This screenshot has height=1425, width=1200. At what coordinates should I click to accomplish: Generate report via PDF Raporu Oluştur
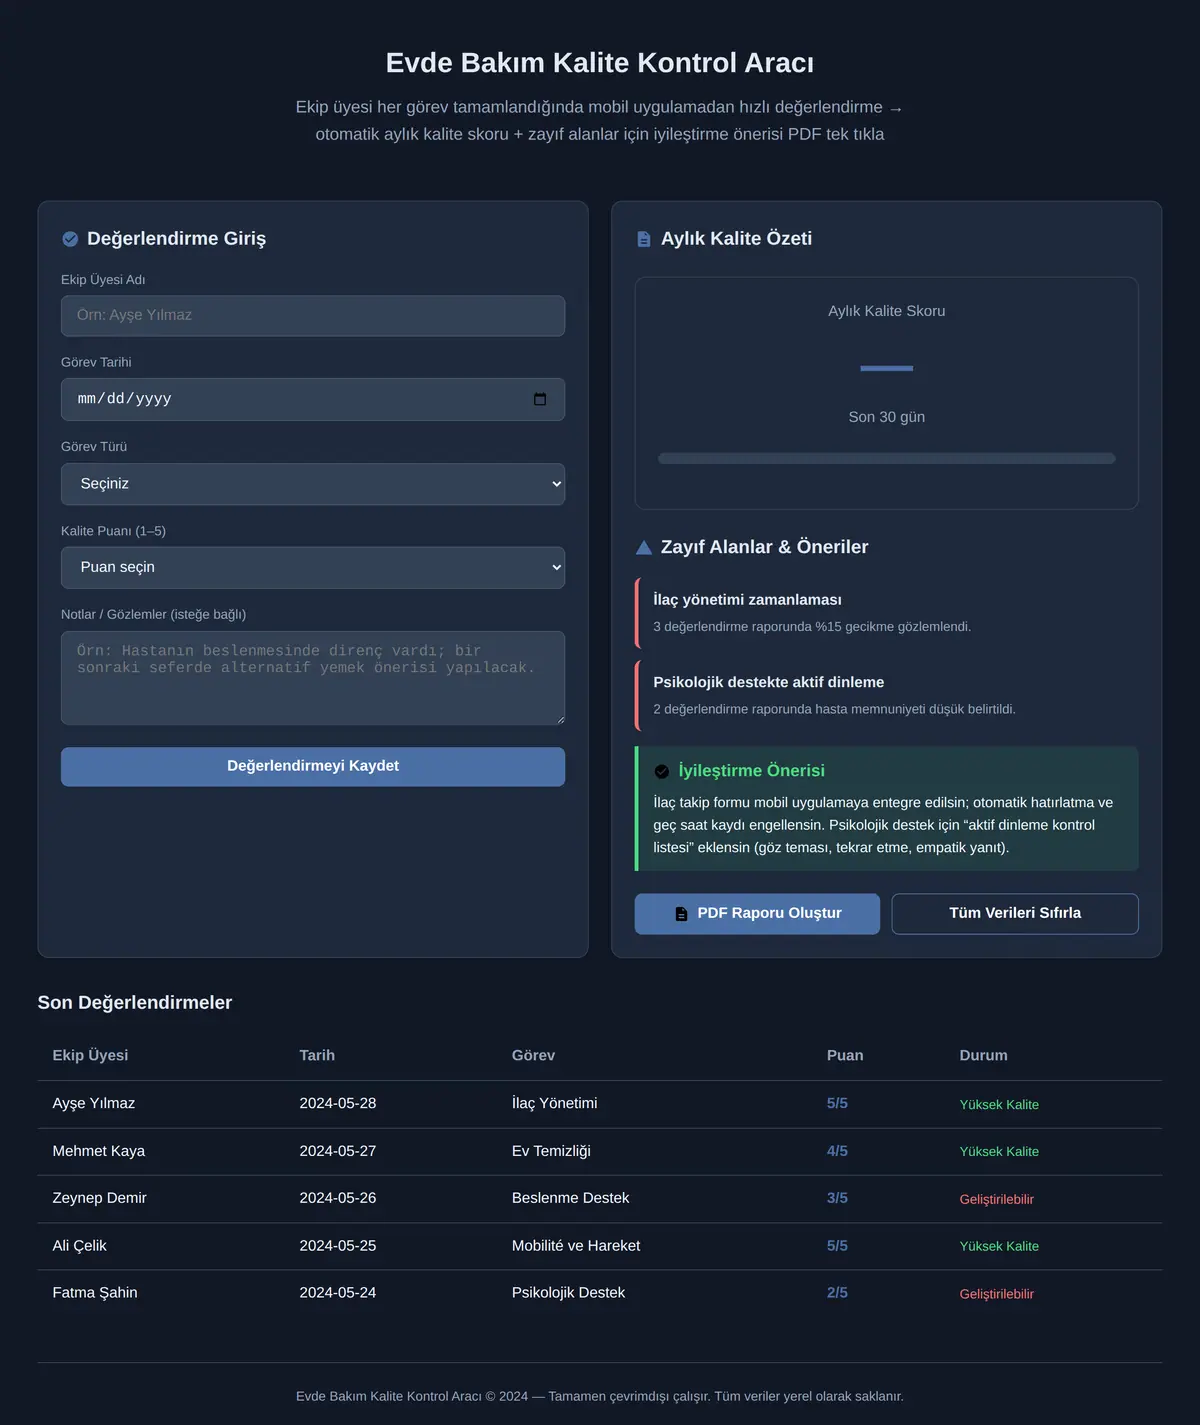pyautogui.click(x=757, y=914)
